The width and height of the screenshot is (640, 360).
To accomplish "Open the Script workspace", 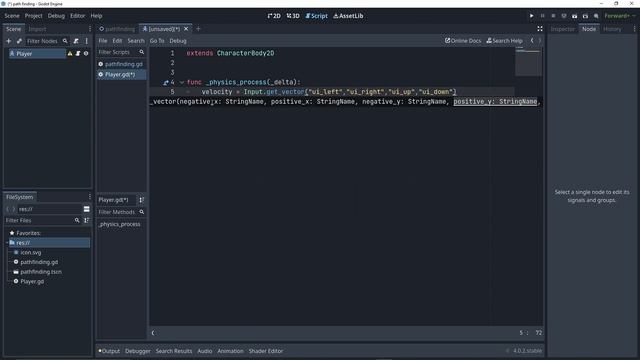I will [316, 16].
